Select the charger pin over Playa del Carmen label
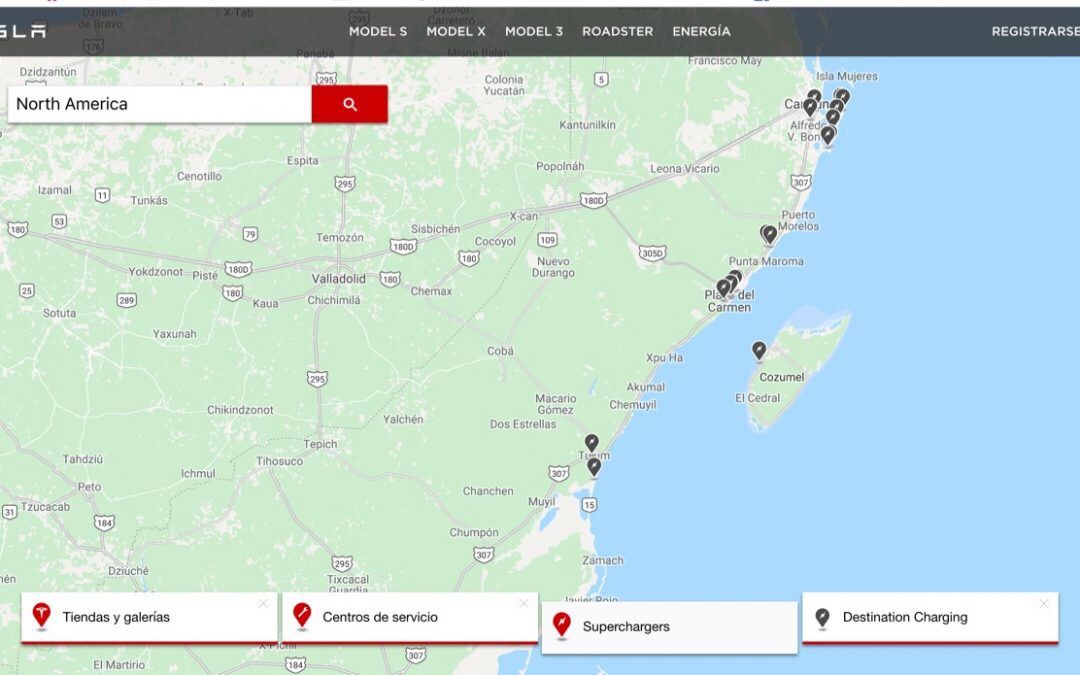This screenshot has width=1080, height=675. click(723, 288)
